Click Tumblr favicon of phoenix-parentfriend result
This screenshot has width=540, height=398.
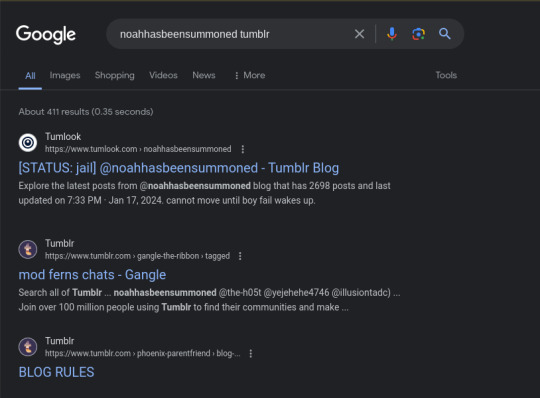(28, 347)
